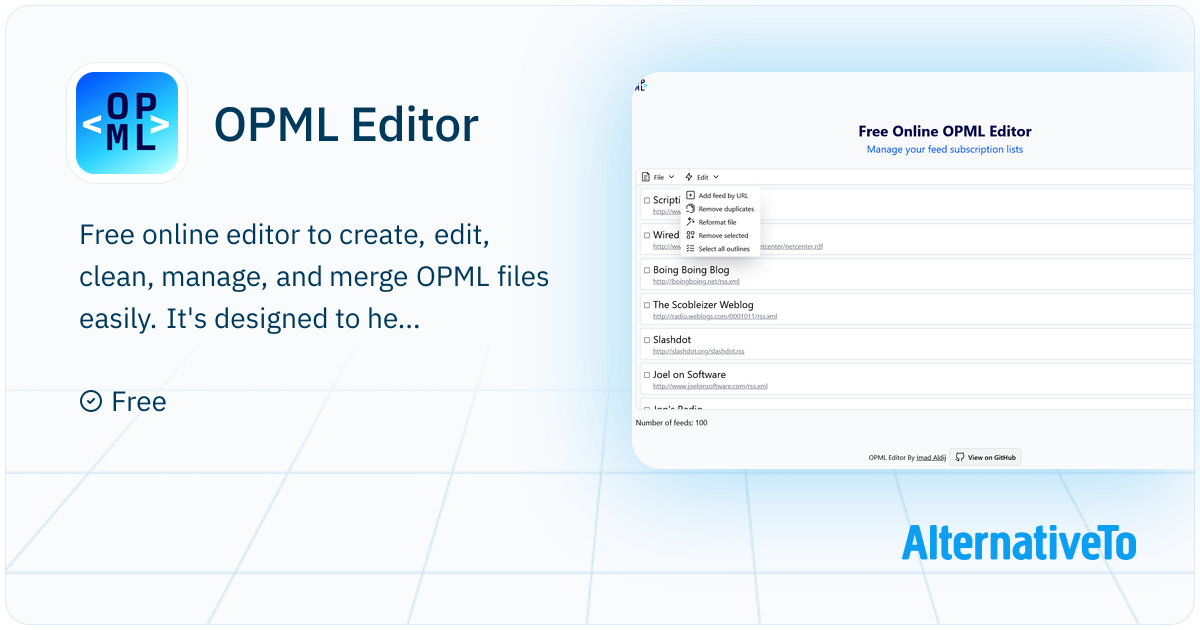The height and width of the screenshot is (630, 1200).
Task: Choose Add feed by URL
Action: tap(720, 196)
